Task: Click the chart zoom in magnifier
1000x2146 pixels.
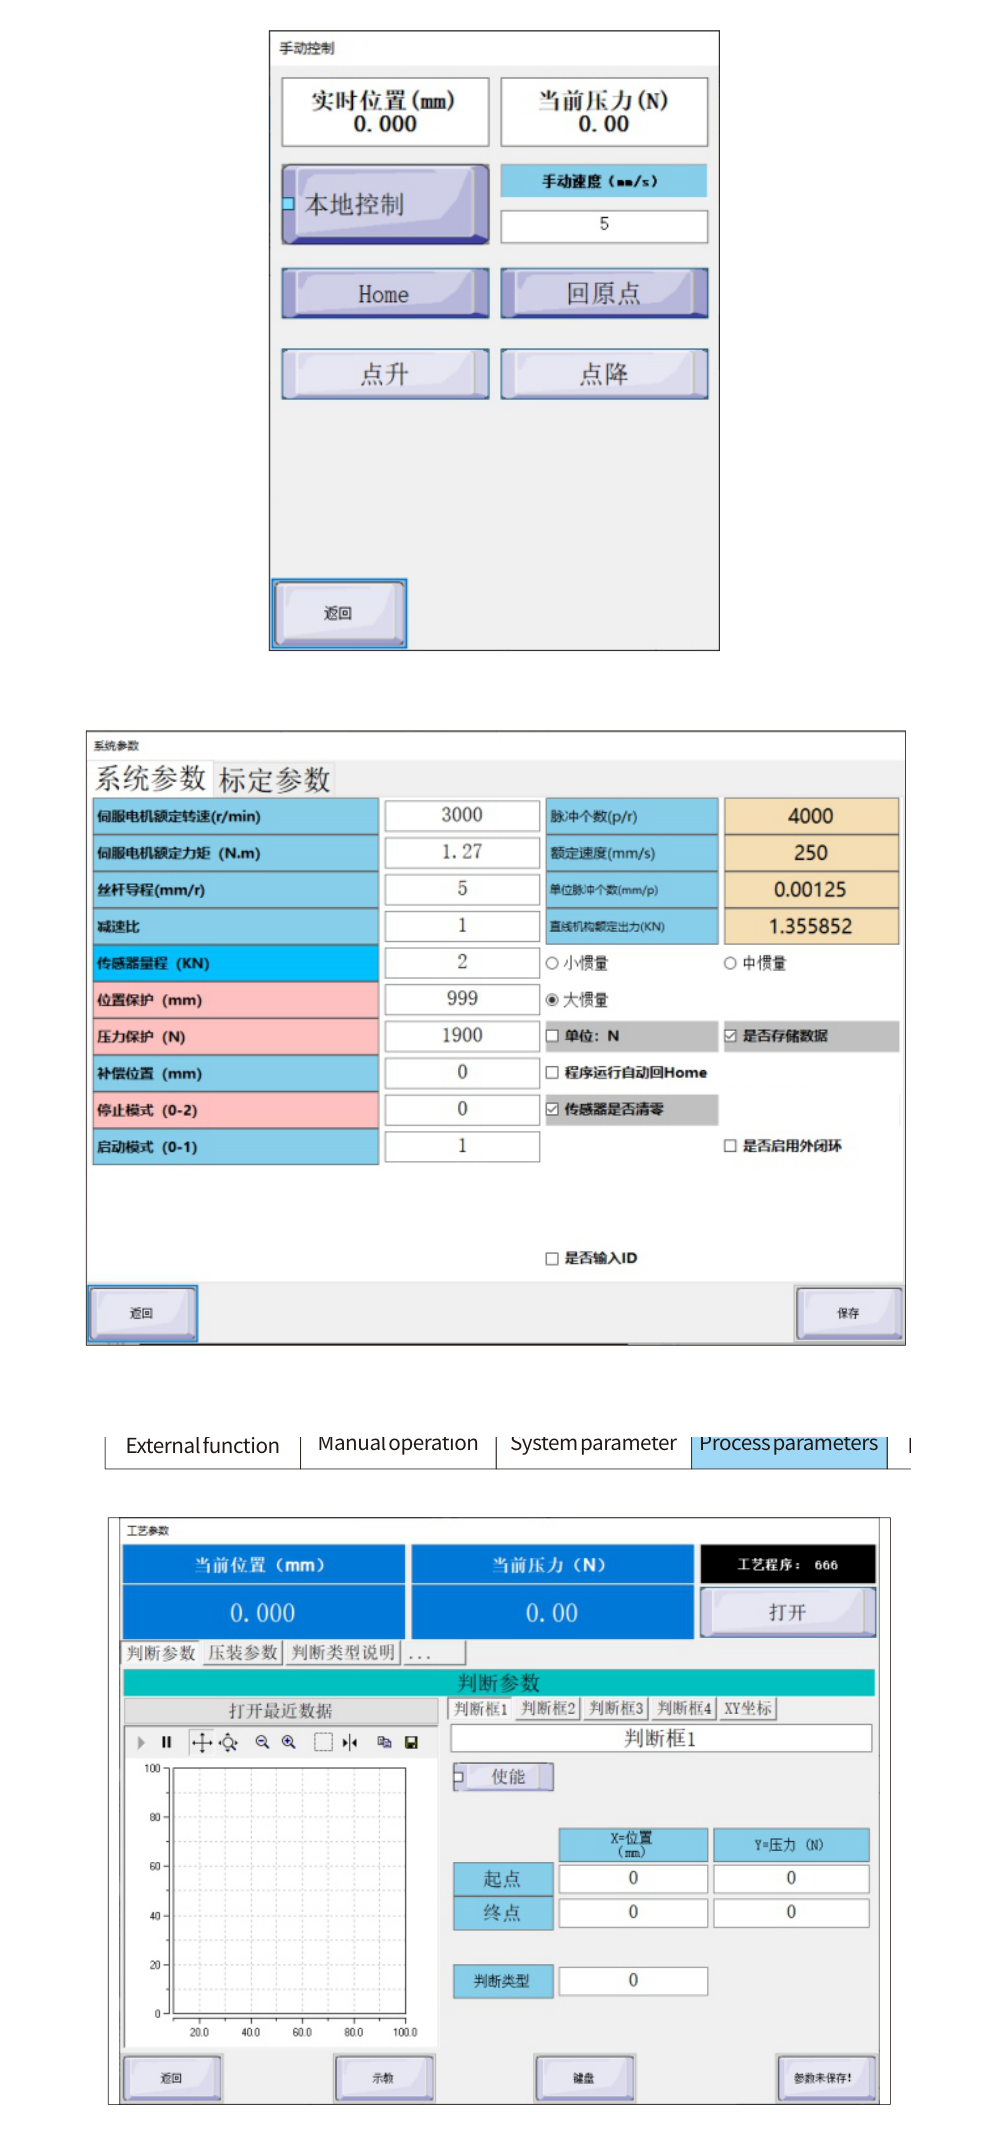Action: [x=289, y=1742]
